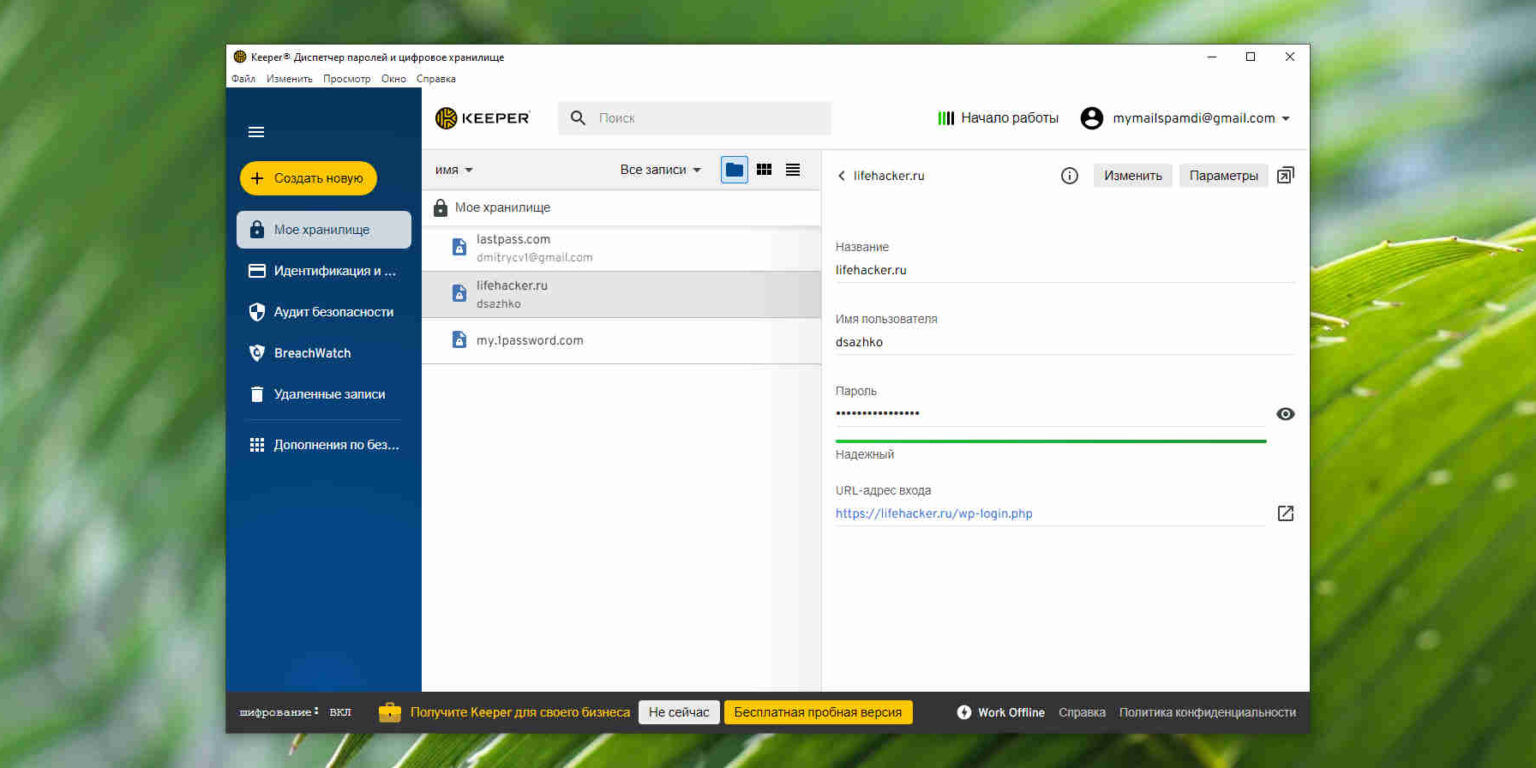Open the hamburger menu in sidebar
The width and height of the screenshot is (1536, 768).
[x=256, y=132]
